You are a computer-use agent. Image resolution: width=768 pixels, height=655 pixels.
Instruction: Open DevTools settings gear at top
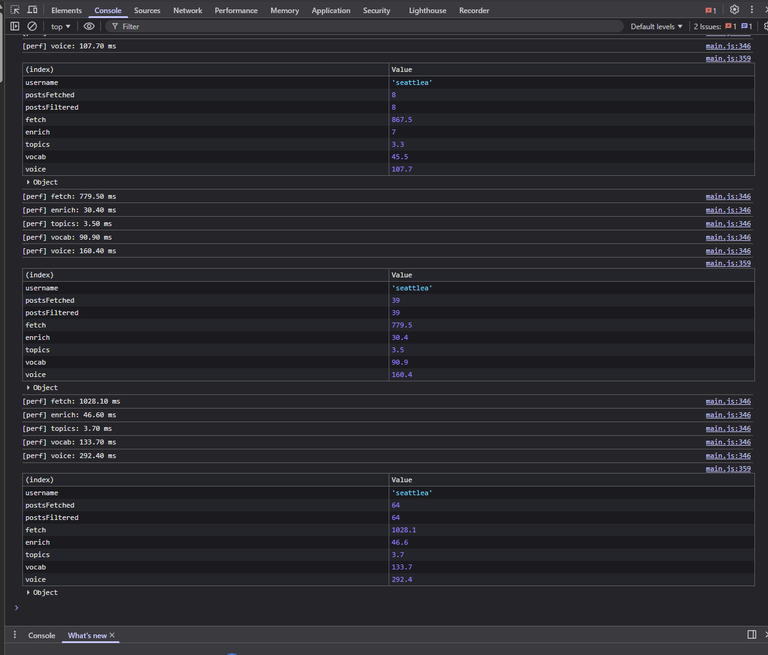[734, 10]
